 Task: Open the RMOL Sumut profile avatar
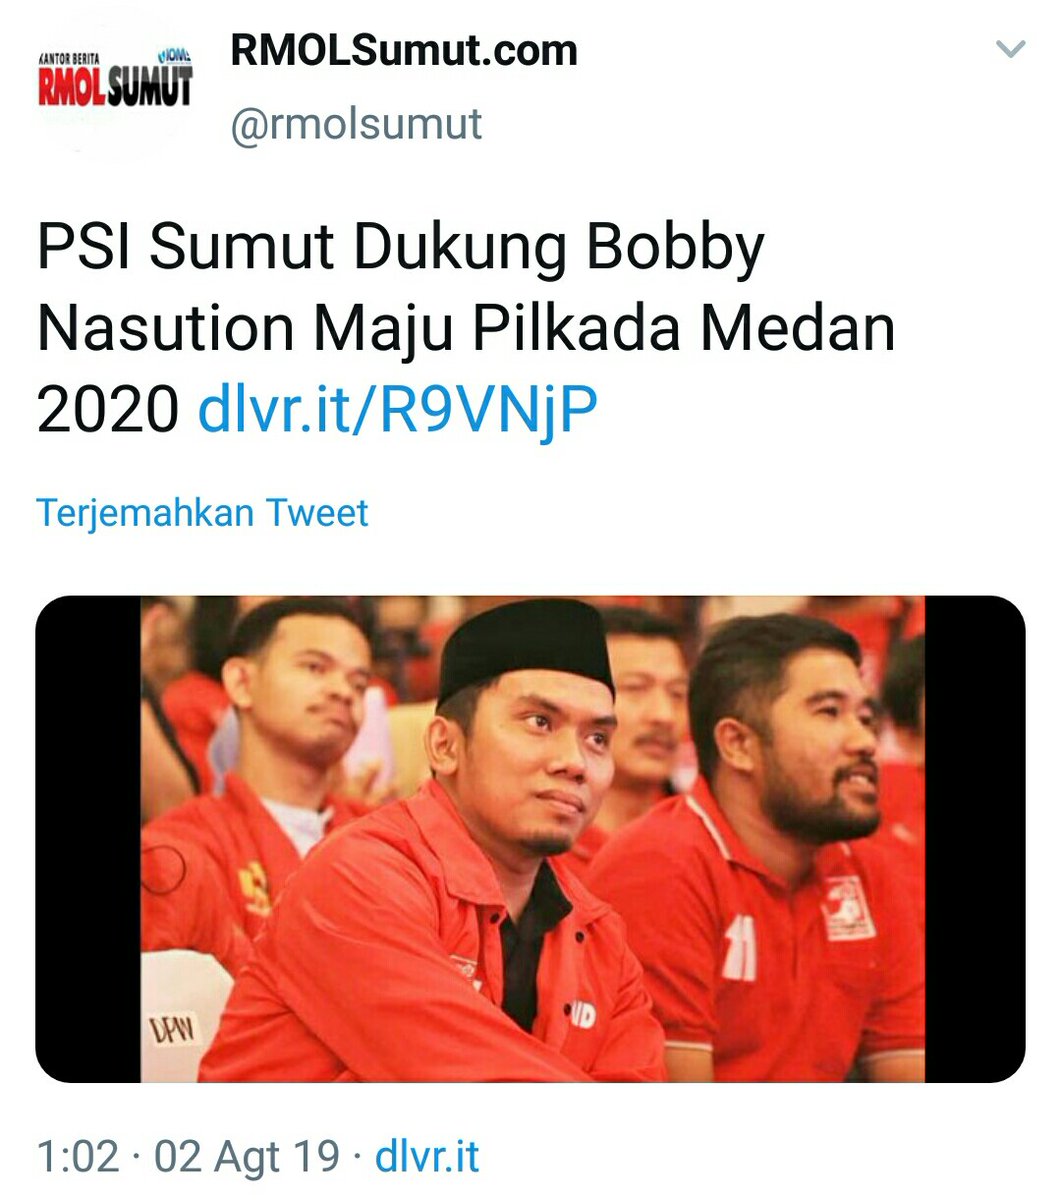click(114, 87)
